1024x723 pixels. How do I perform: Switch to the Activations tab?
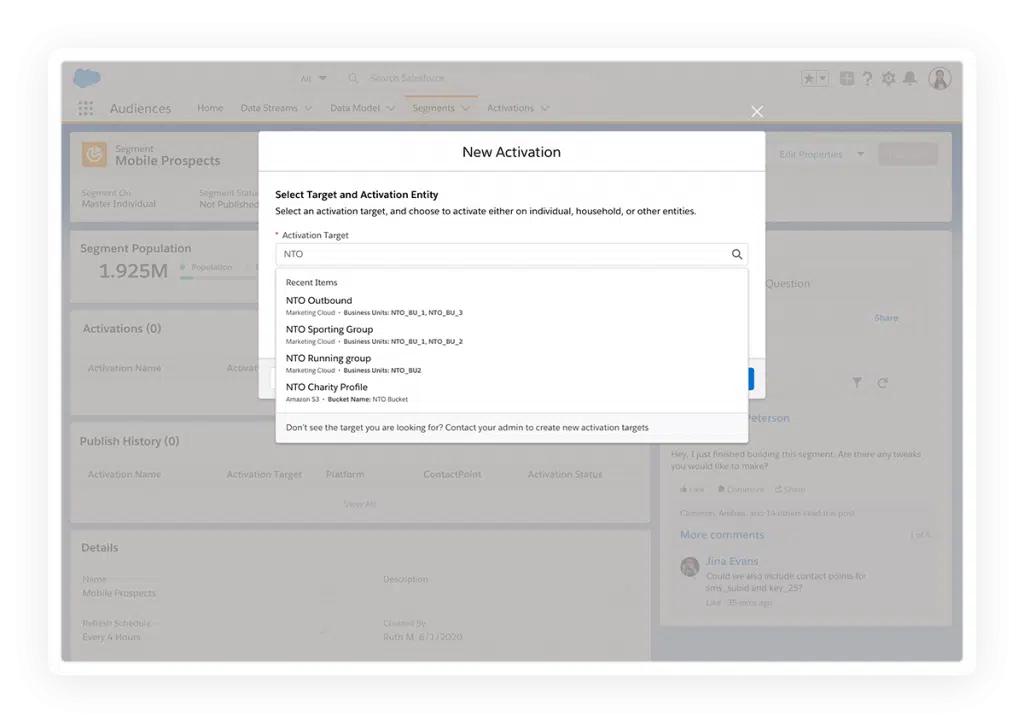[510, 108]
